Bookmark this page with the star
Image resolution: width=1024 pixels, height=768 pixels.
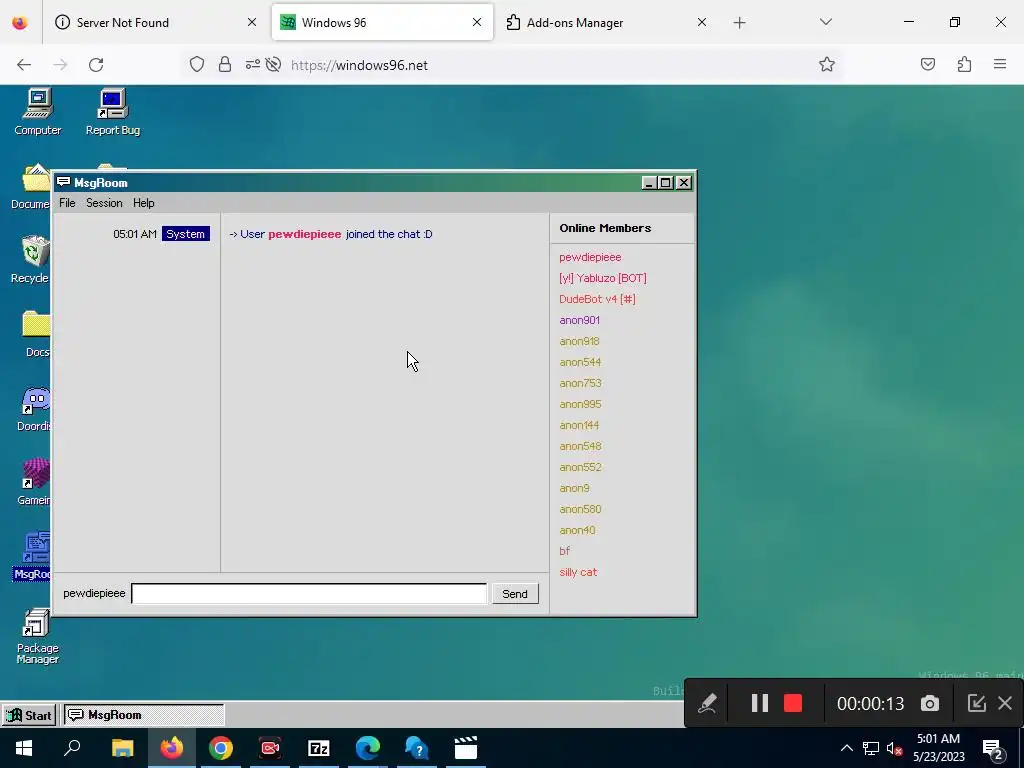[x=827, y=64]
